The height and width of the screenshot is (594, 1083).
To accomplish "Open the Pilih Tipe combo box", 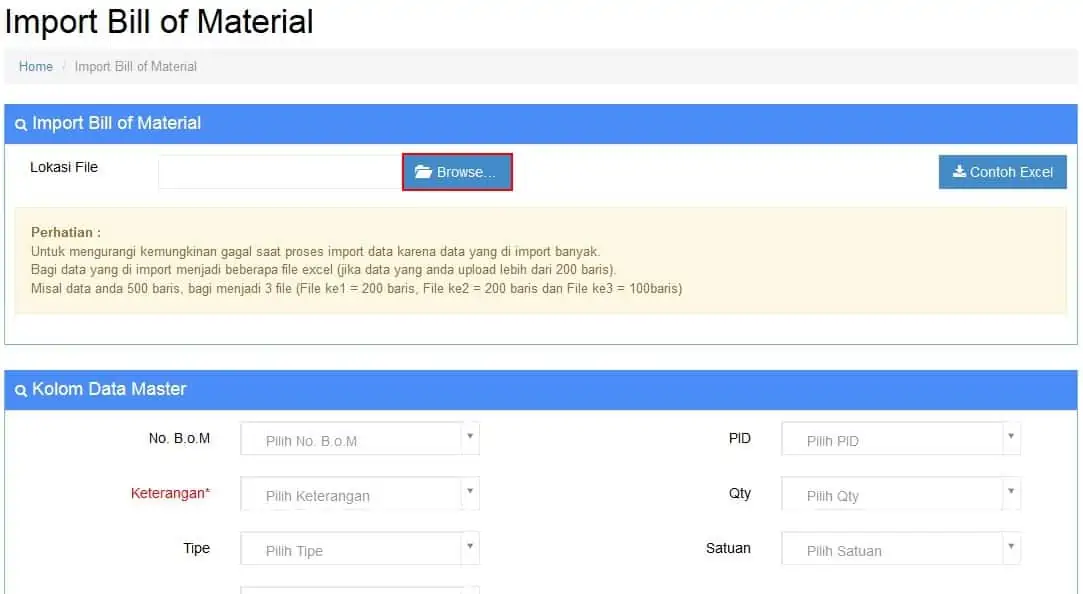I will tap(360, 549).
